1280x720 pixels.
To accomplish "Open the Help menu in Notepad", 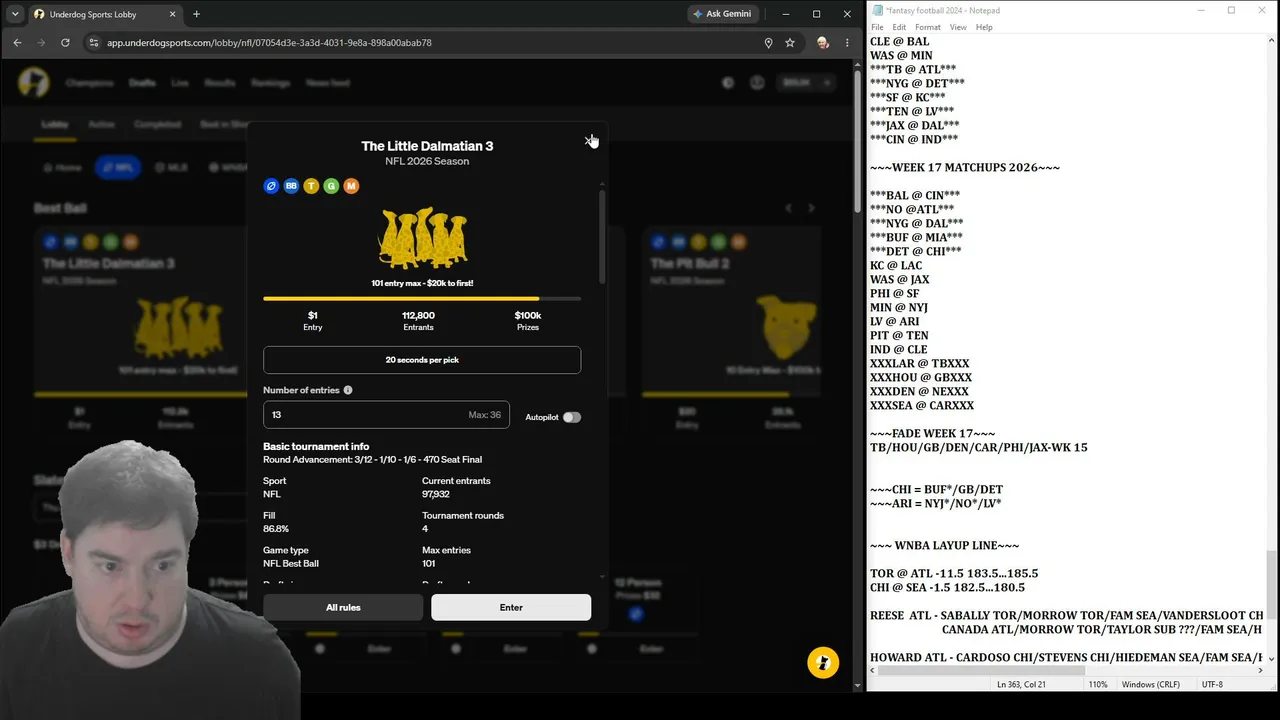I will tap(984, 27).
